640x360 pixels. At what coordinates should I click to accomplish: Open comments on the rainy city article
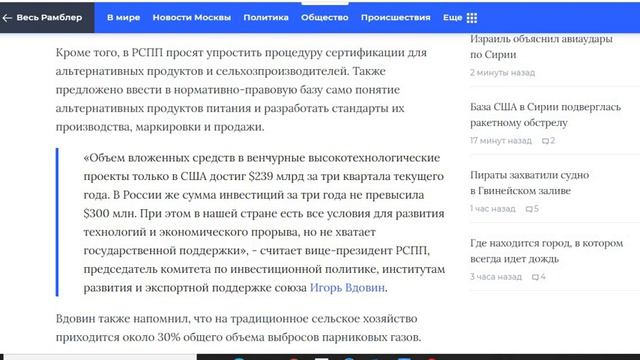click(x=539, y=277)
